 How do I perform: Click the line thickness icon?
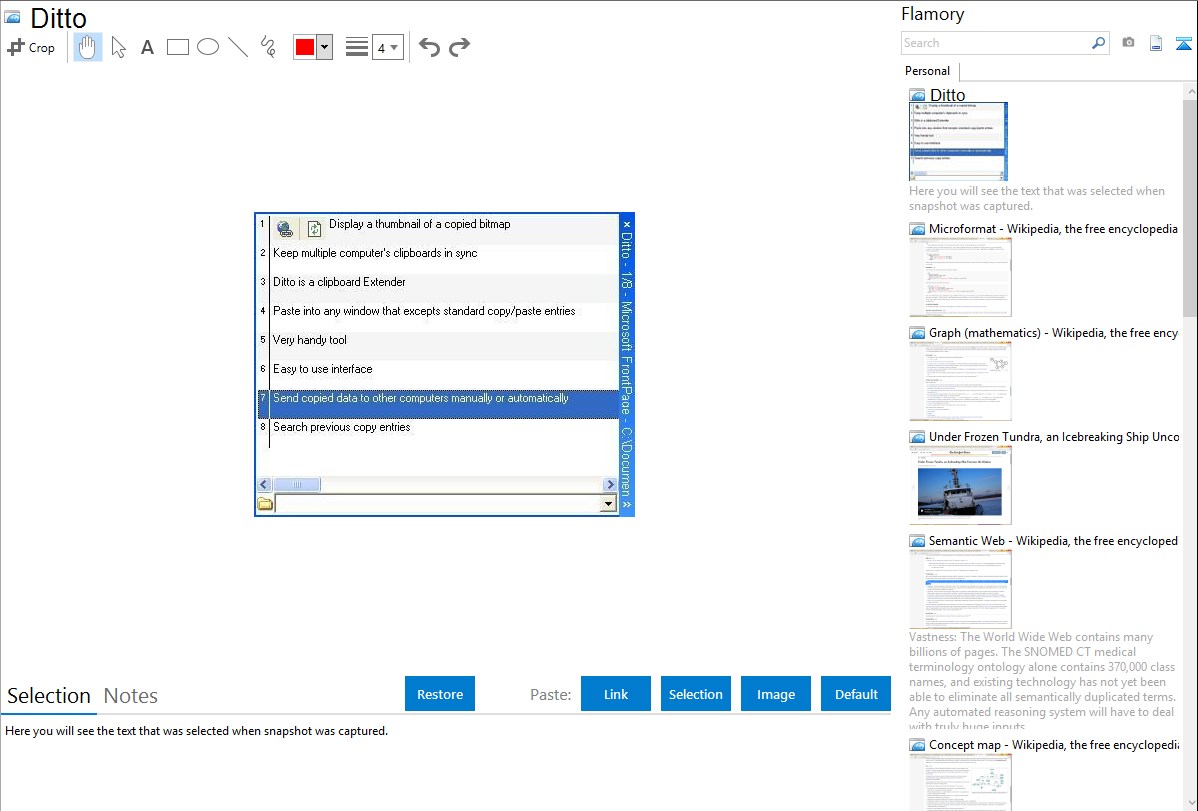click(357, 47)
